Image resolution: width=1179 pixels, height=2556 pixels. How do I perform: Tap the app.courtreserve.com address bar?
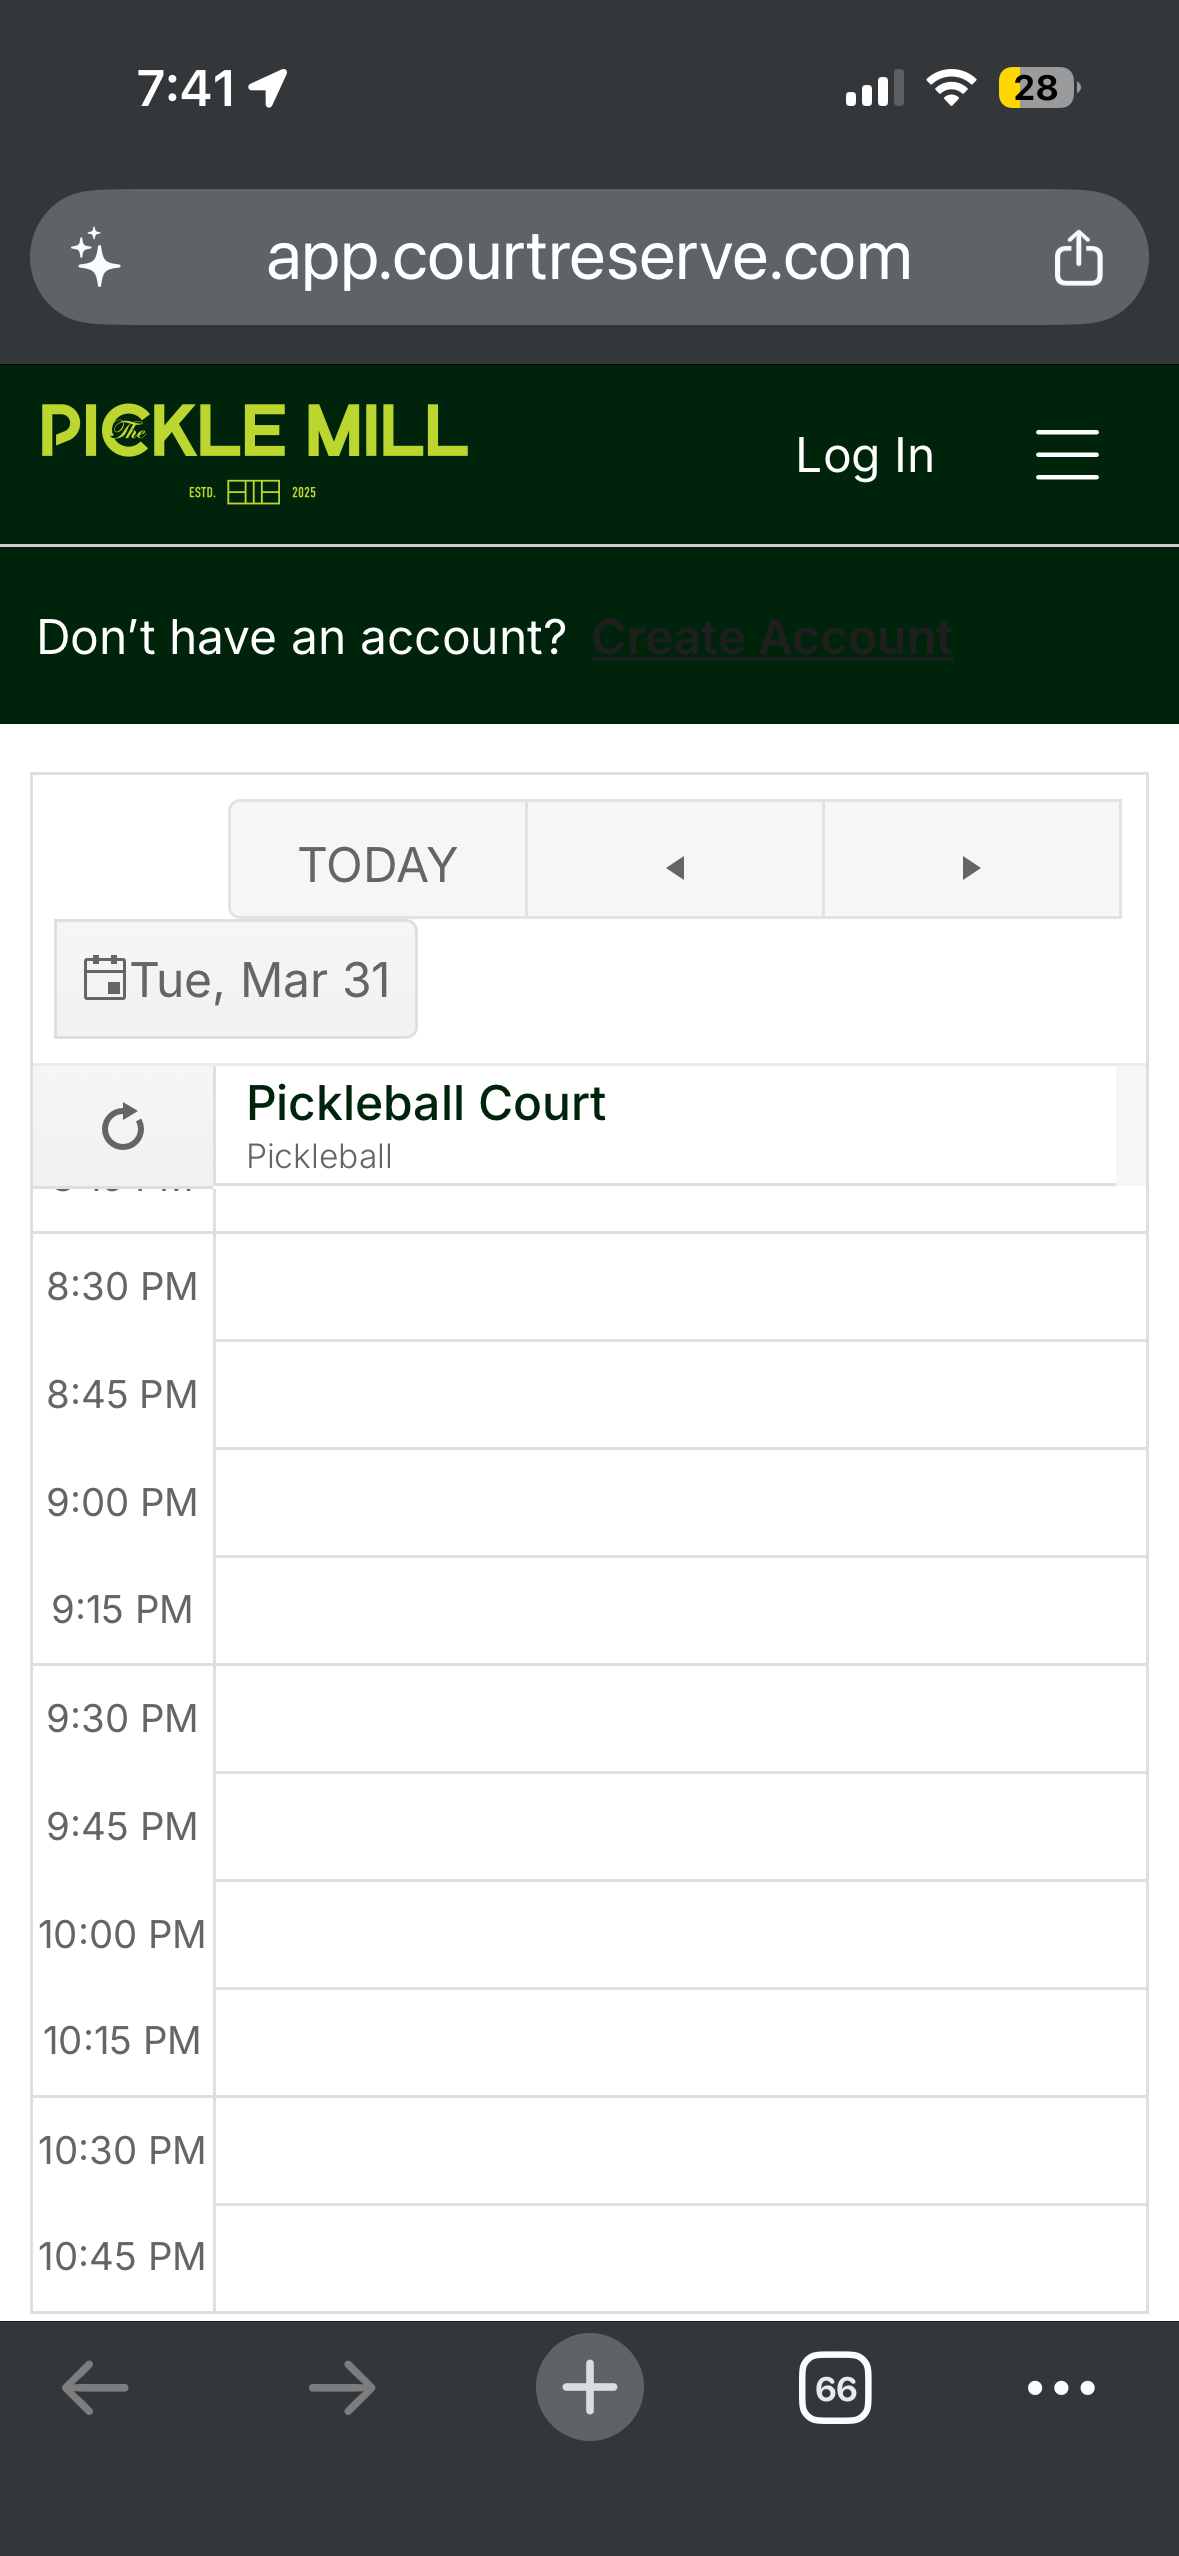click(x=588, y=258)
